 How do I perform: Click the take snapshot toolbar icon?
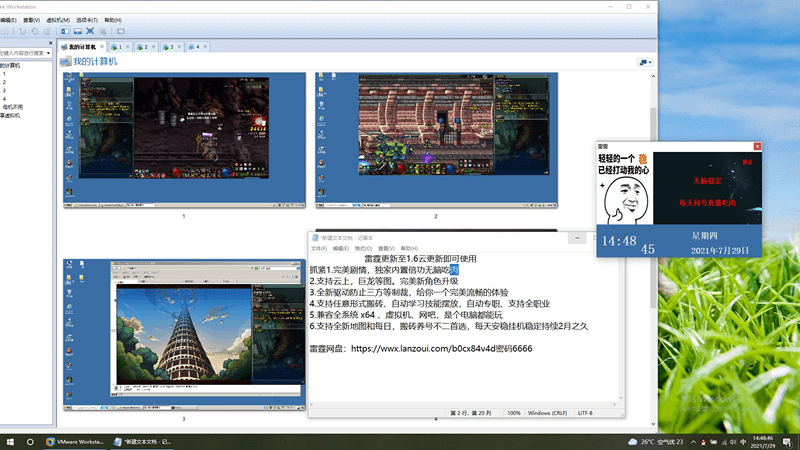[22, 31]
